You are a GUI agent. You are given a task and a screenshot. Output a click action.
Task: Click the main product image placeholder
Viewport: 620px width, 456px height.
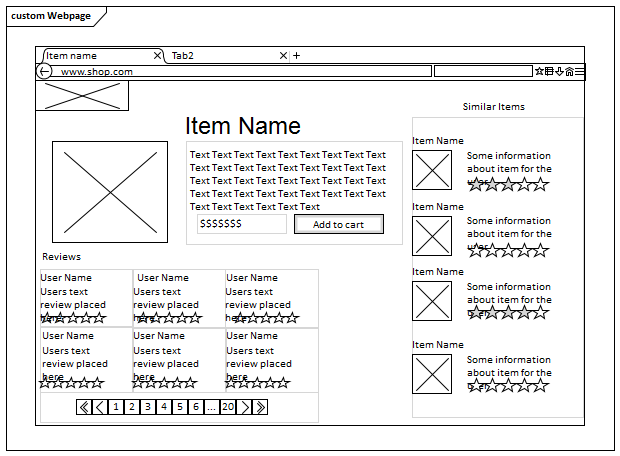[x=110, y=192]
